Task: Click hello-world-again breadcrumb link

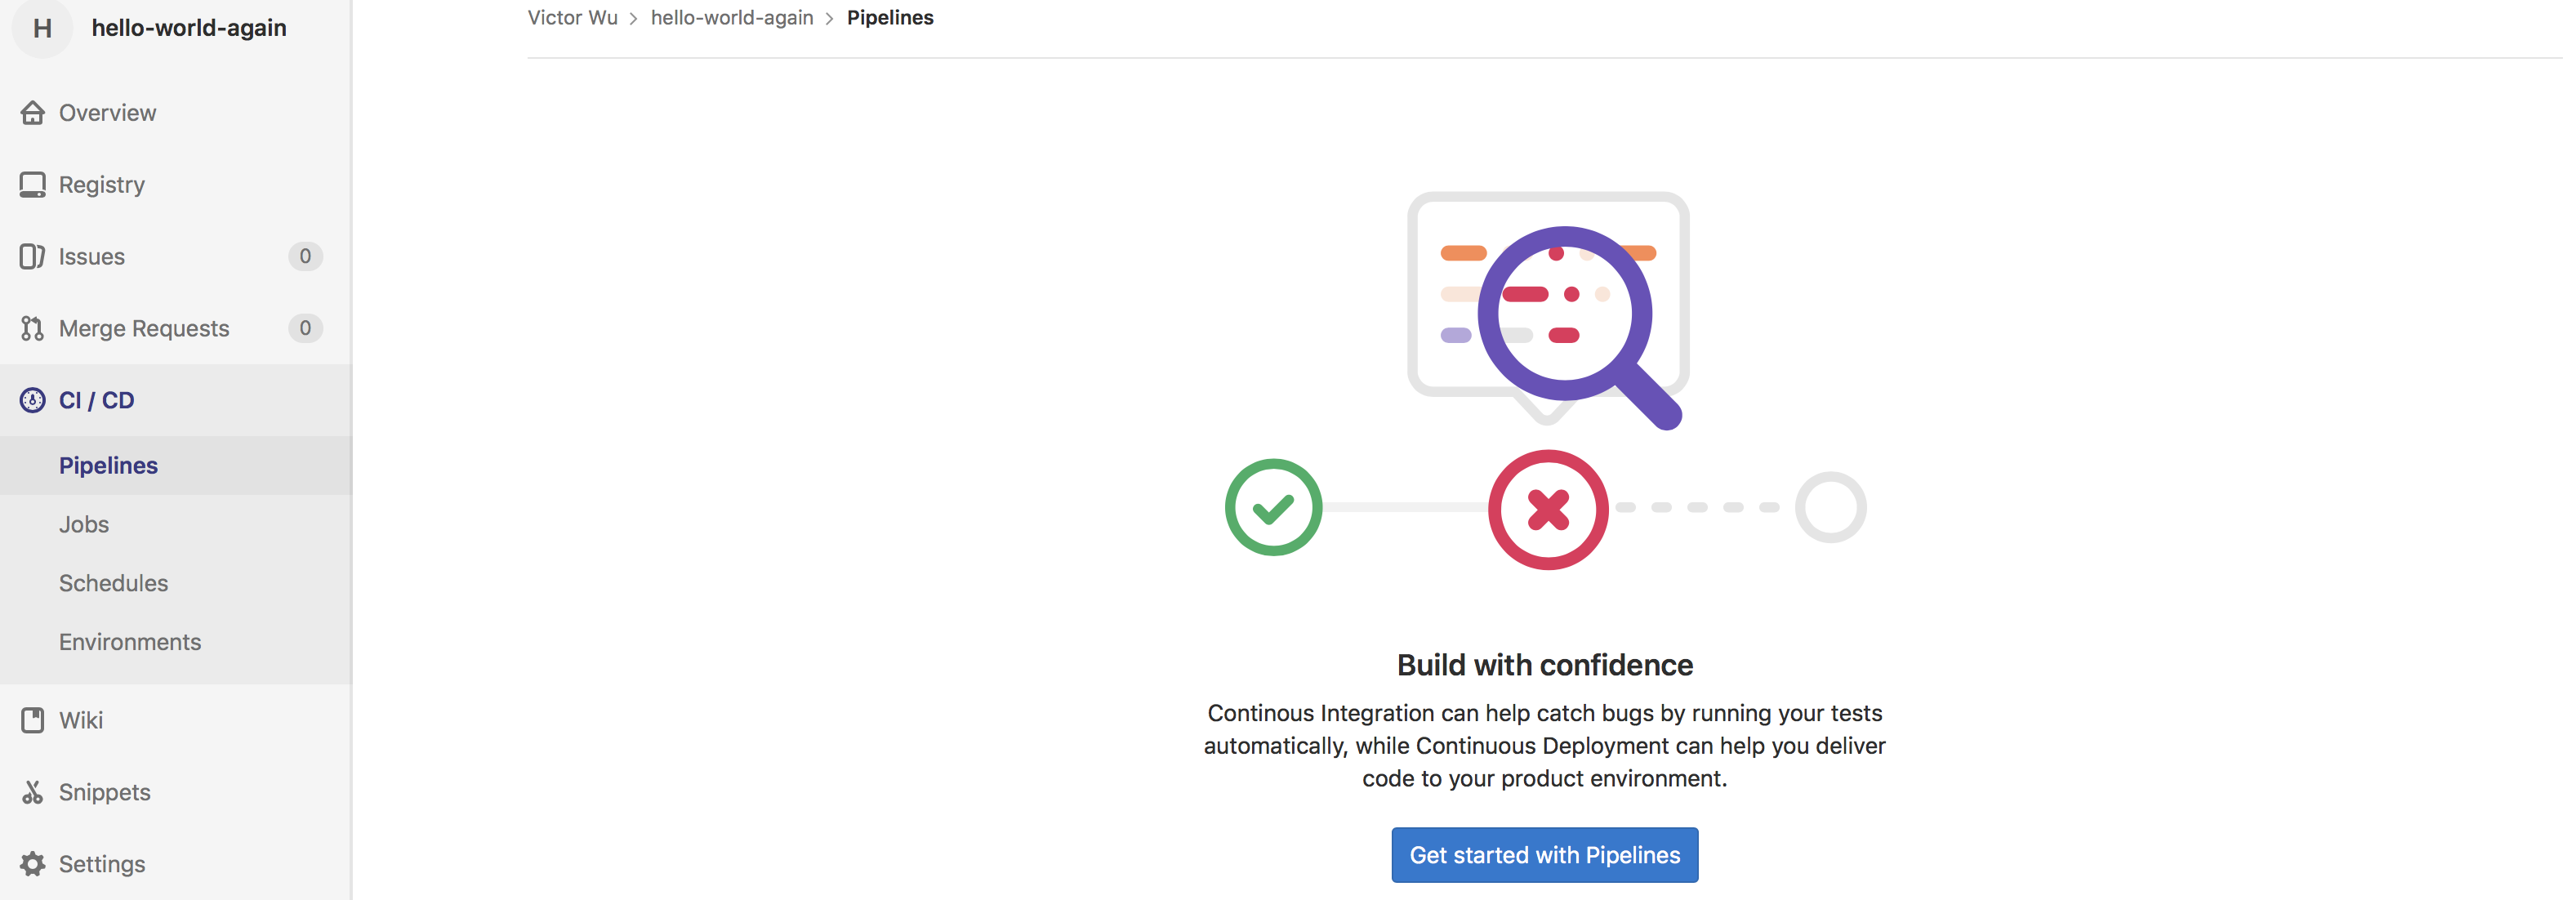Action: click(732, 18)
